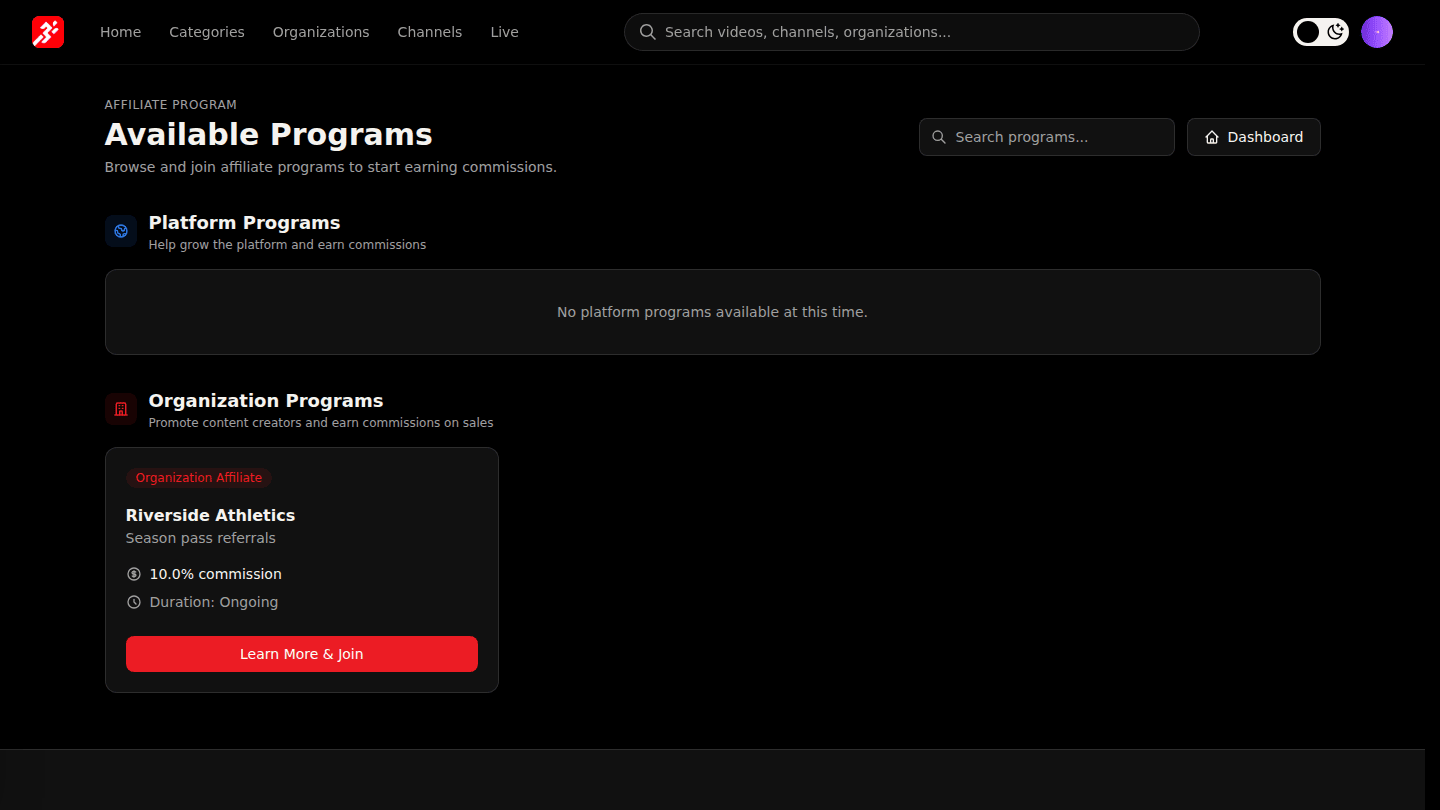Click the globe icon beside Platform Programs
This screenshot has height=810, width=1440.
click(121, 231)
